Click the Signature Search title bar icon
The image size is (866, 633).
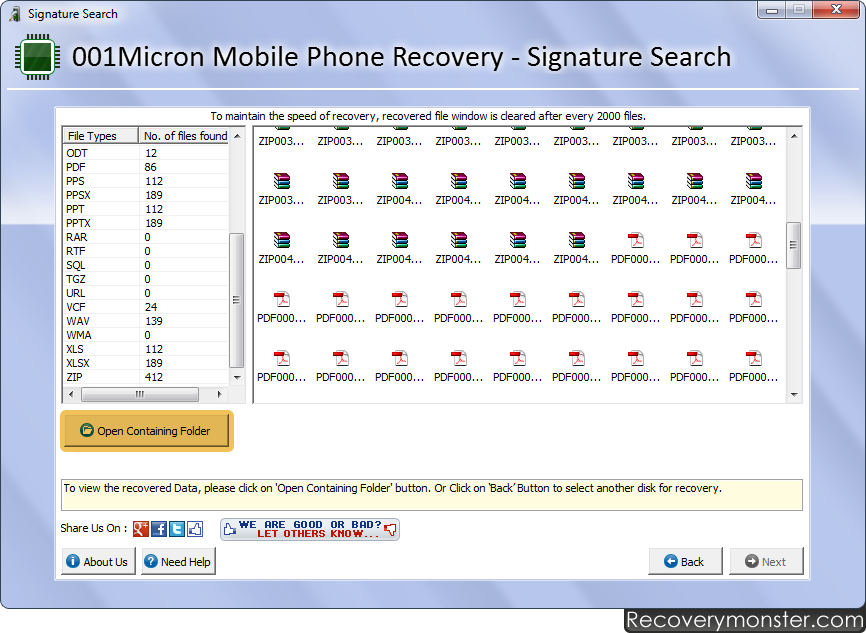point(15,14)
